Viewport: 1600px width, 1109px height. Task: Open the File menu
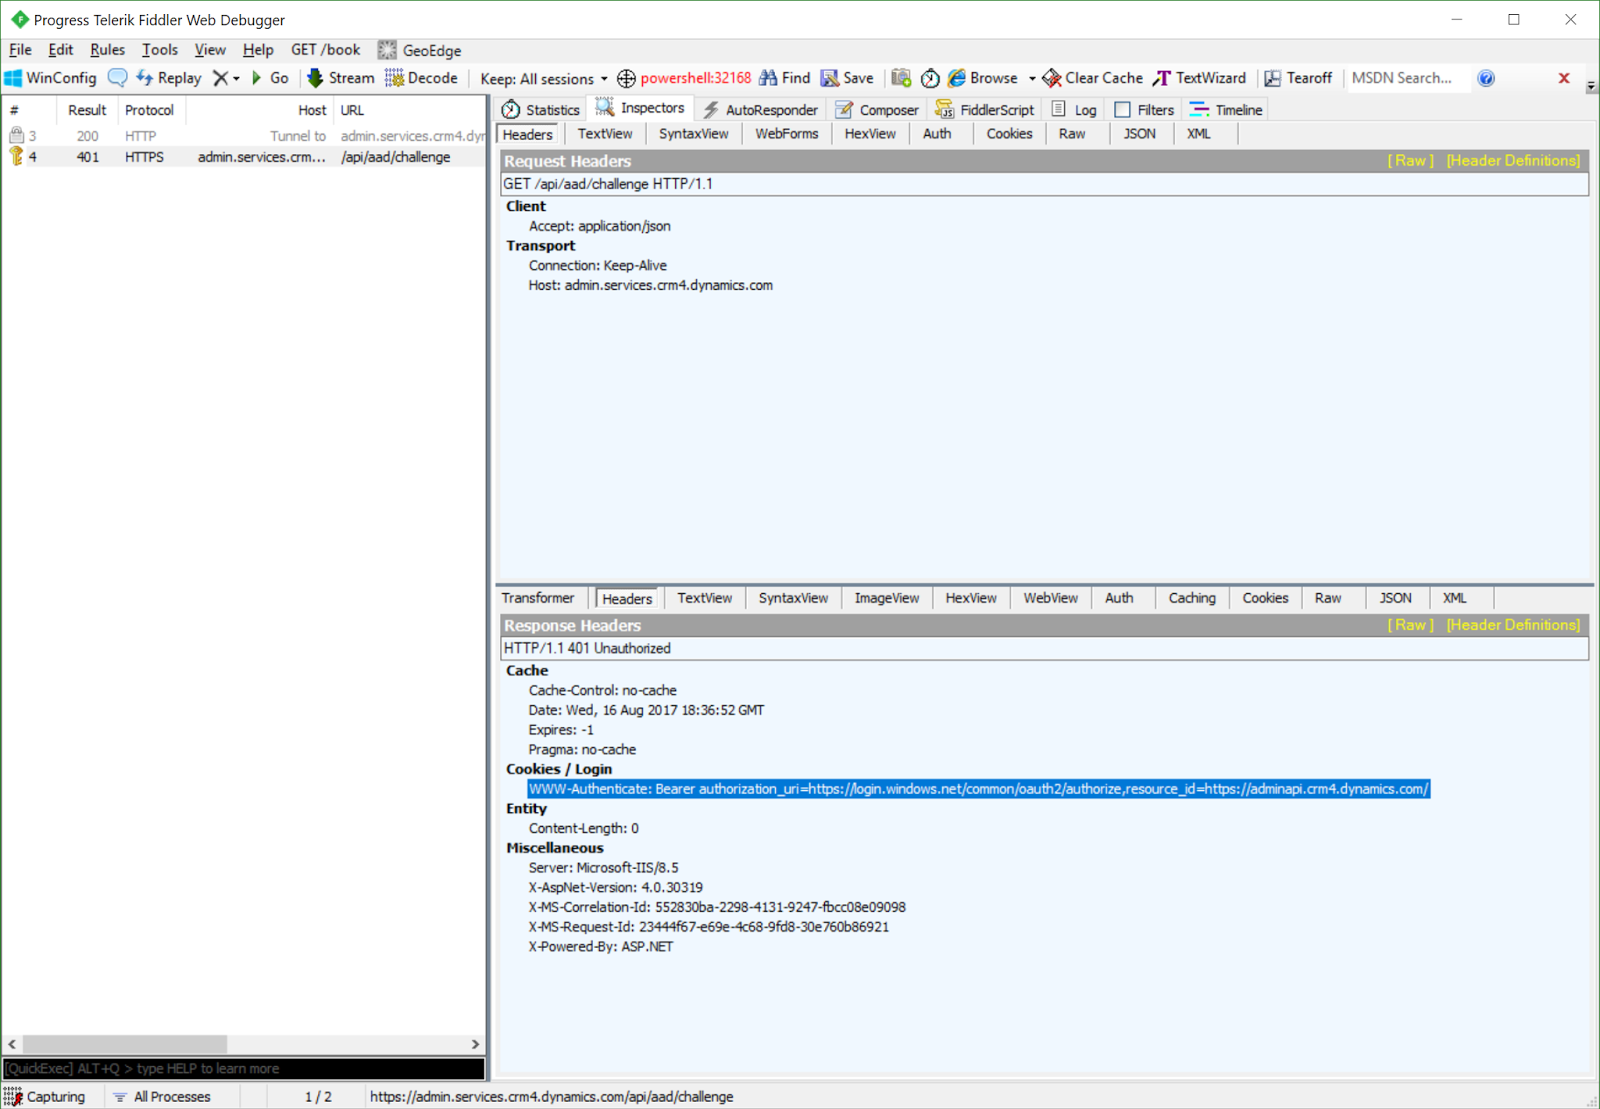pyautogui.click(x=20, y=50)
